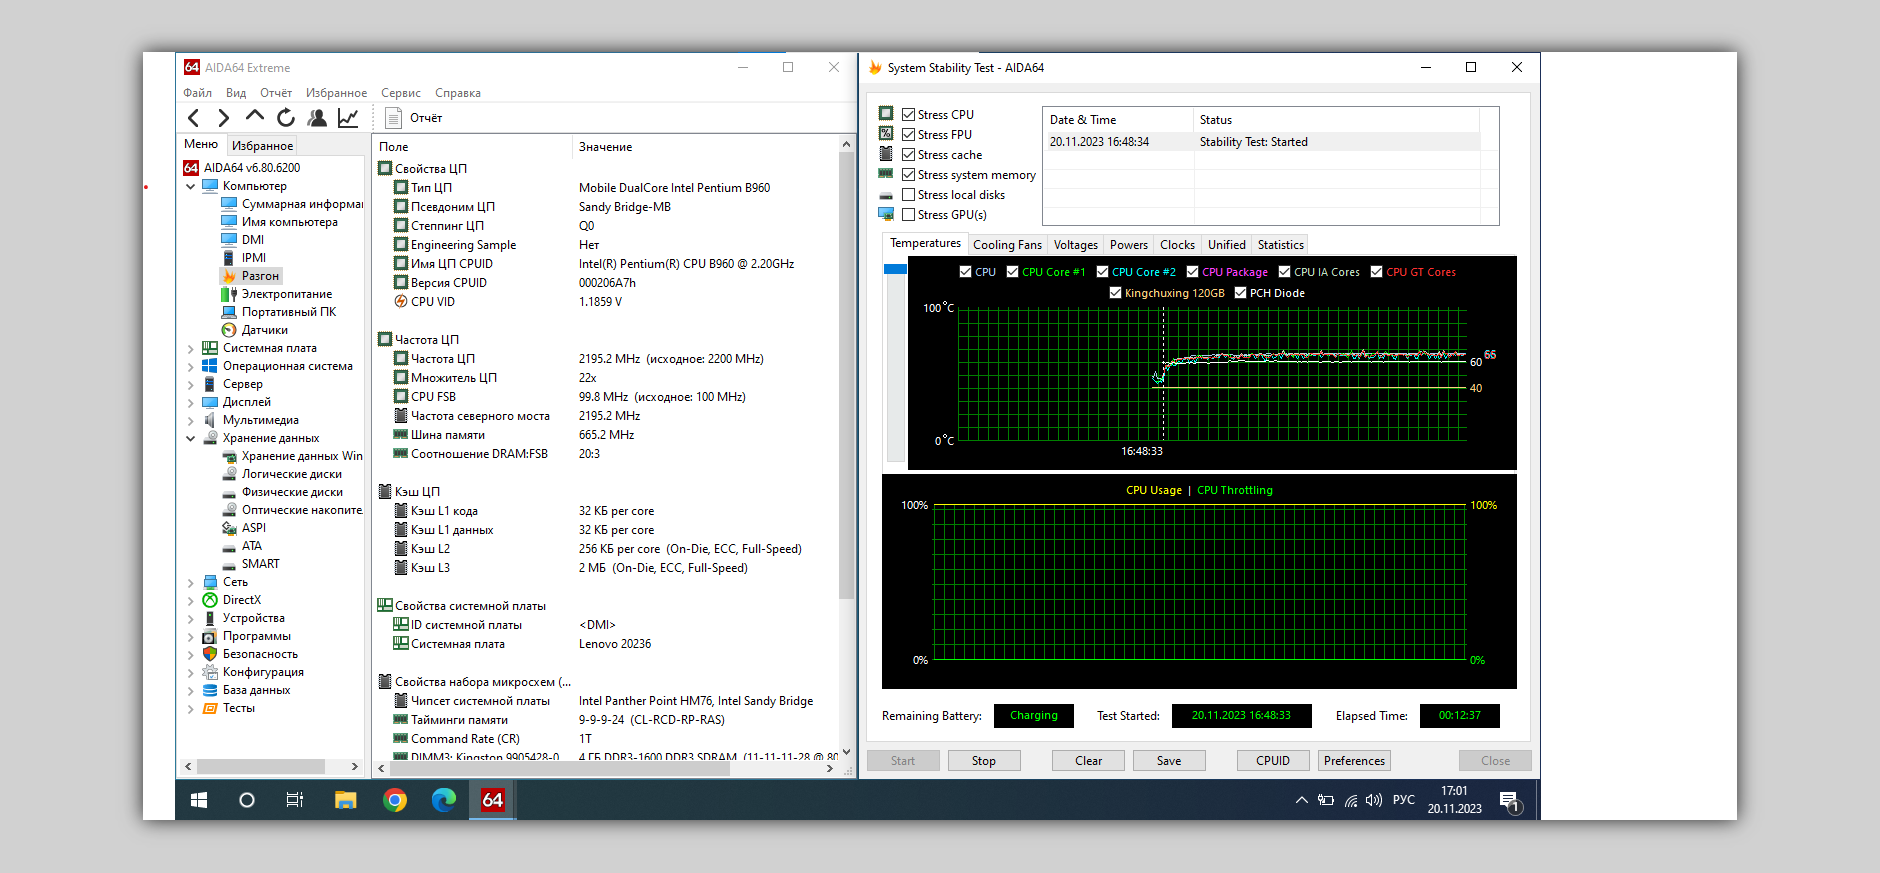Switch to the Statistics tab

click(x=1281, y=245)
